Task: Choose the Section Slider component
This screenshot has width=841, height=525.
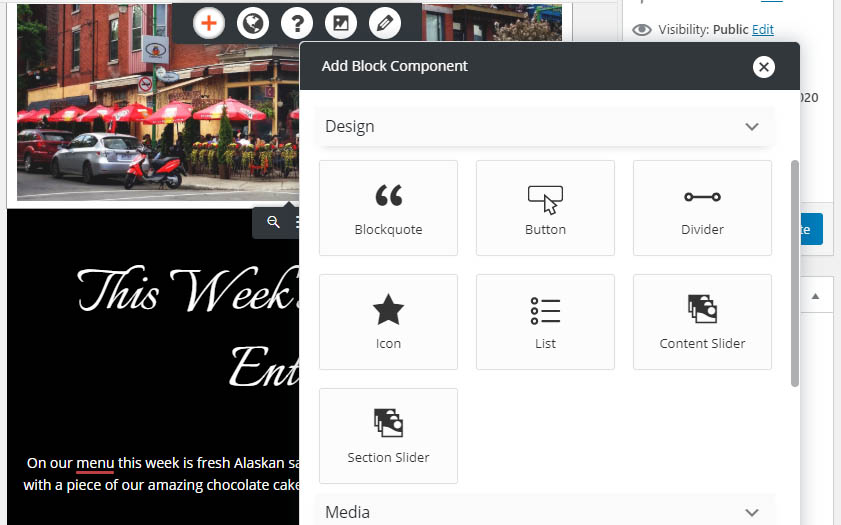Action: point(388,436)
